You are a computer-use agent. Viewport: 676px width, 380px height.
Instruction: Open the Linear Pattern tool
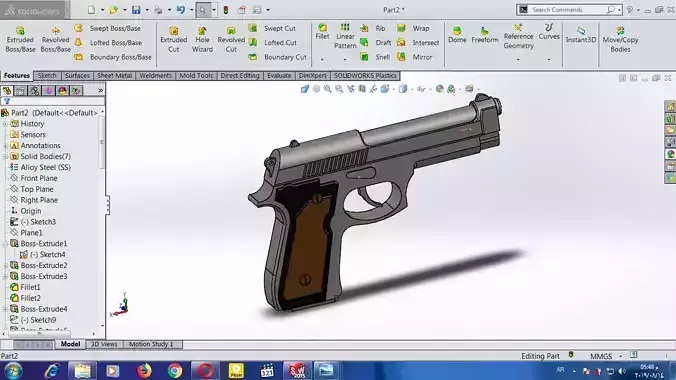[x=345, y=36]
